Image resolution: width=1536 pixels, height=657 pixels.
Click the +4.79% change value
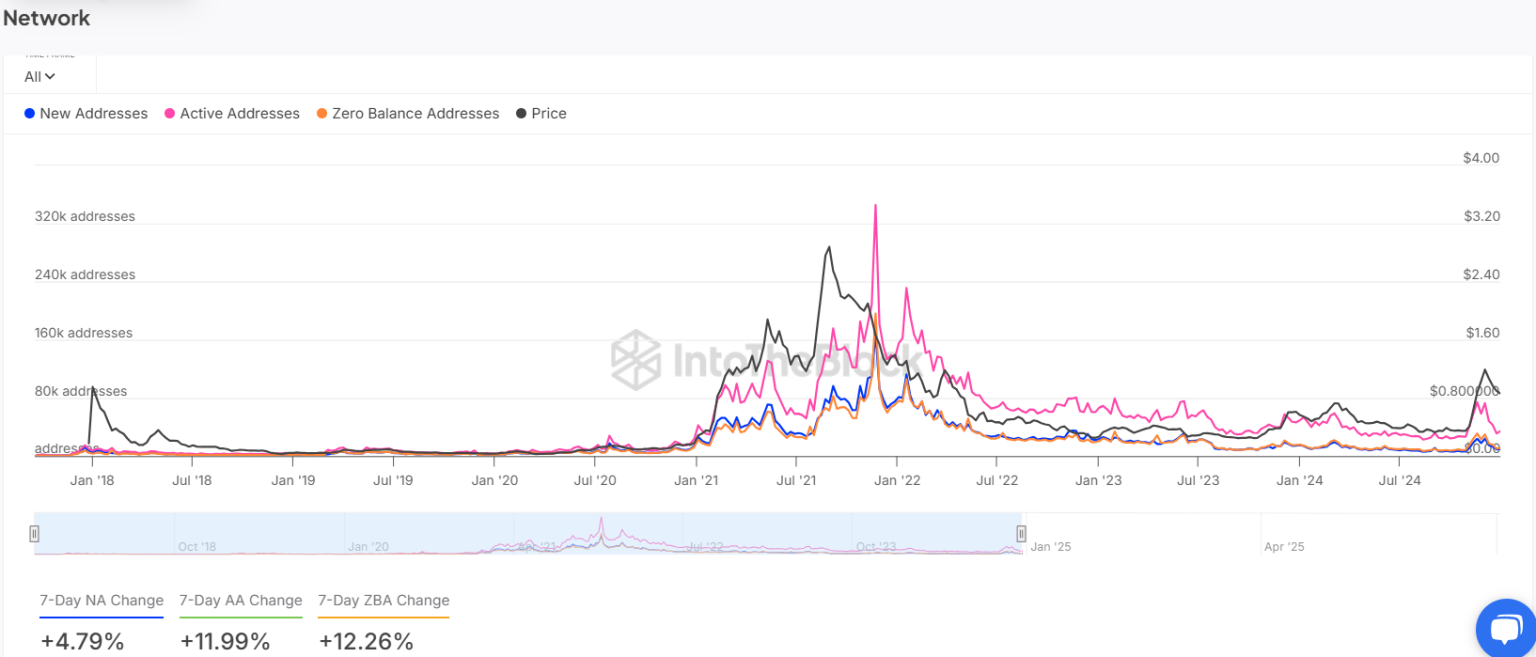82,642
